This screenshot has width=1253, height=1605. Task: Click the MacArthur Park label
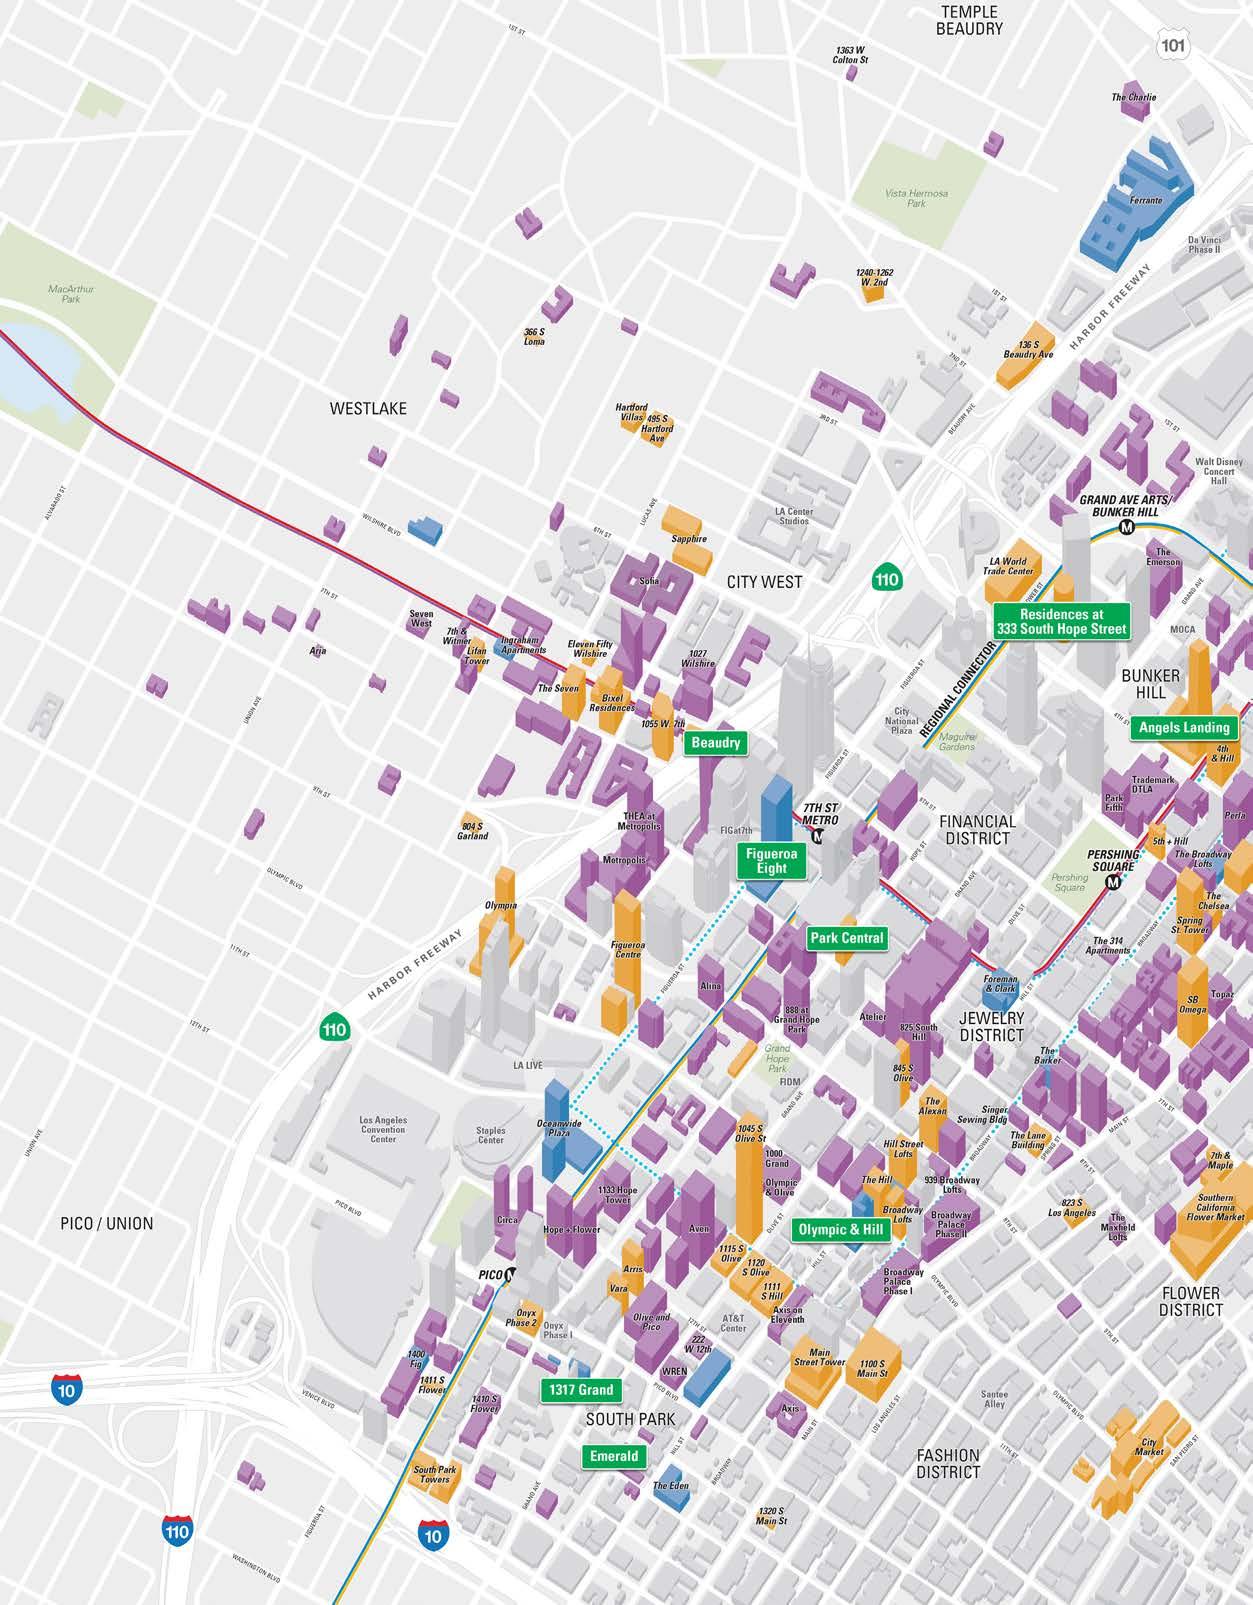(70, 293)
